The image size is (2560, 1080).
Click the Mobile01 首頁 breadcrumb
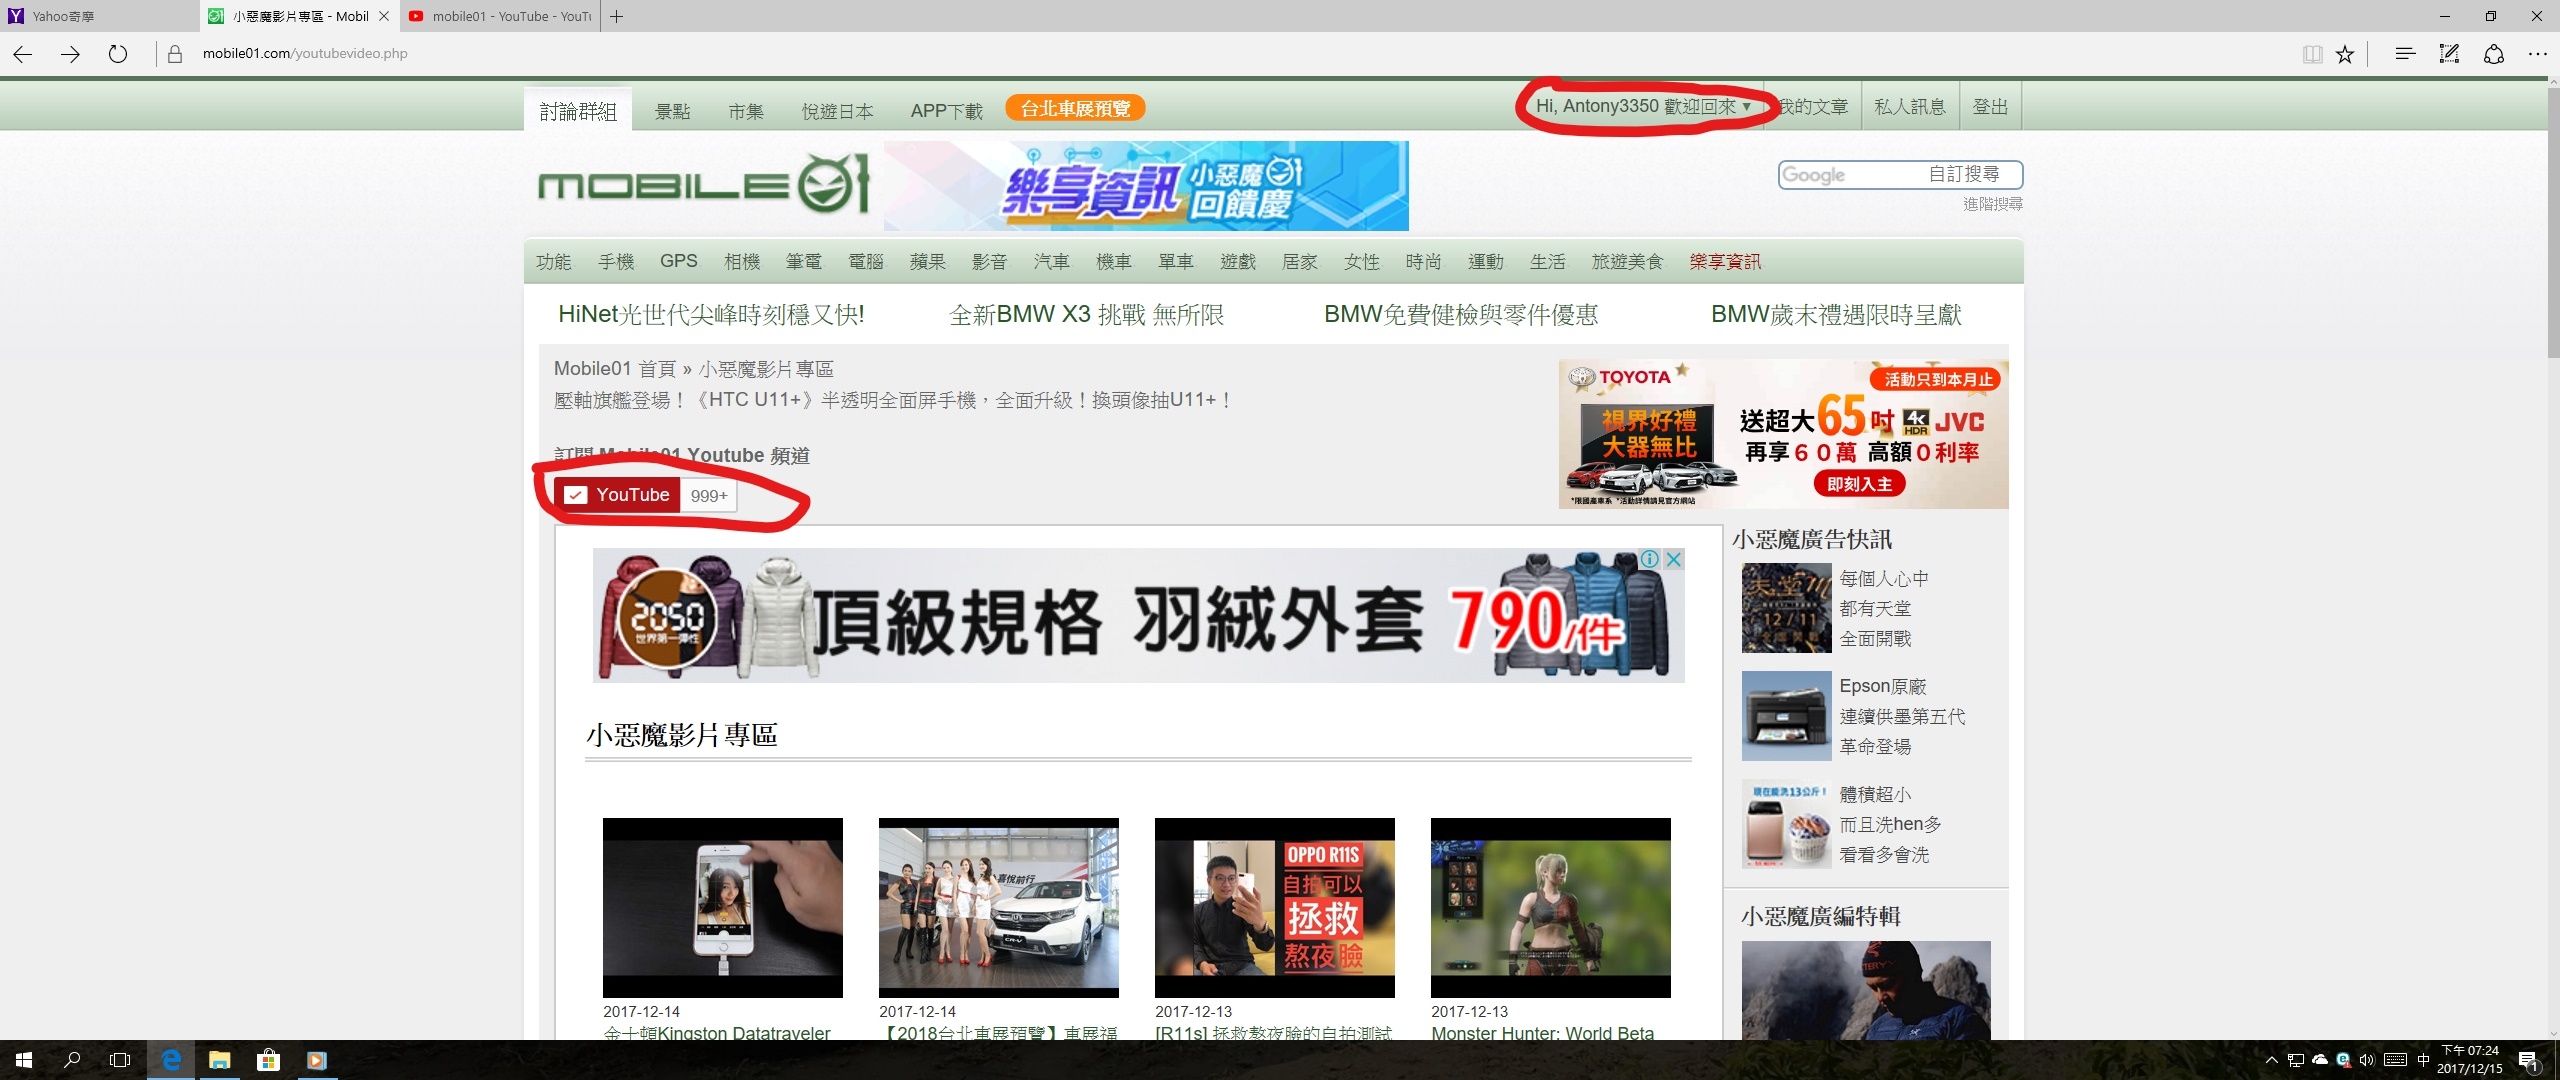pyautogui.click(x=615, y=369)
